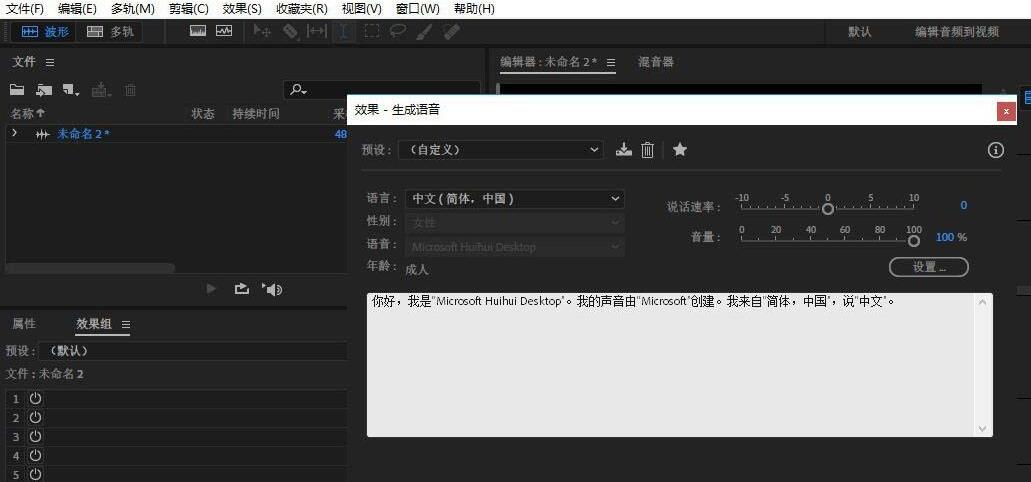The image size is (1031, 482).
Task: Open the 编辑器 panel menu icon
Action: click(x=610, y=62)
